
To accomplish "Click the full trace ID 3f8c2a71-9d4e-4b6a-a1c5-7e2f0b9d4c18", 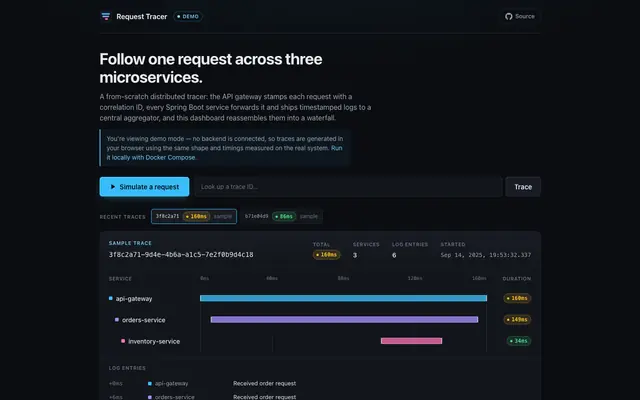I will 181,255.
